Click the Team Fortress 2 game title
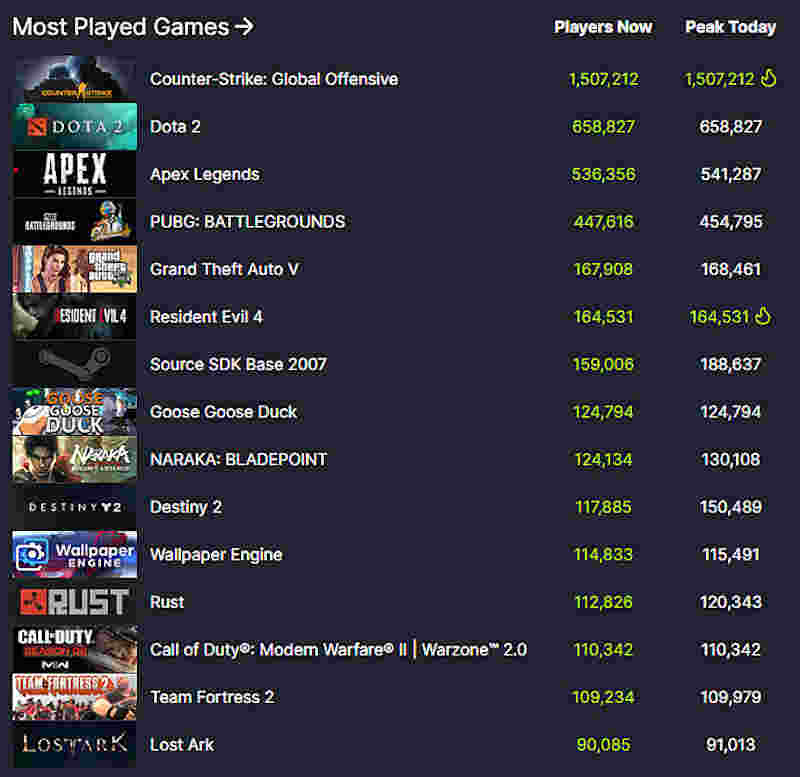The height and width of the screenshot is (777, 800). [x=212, y=697]
